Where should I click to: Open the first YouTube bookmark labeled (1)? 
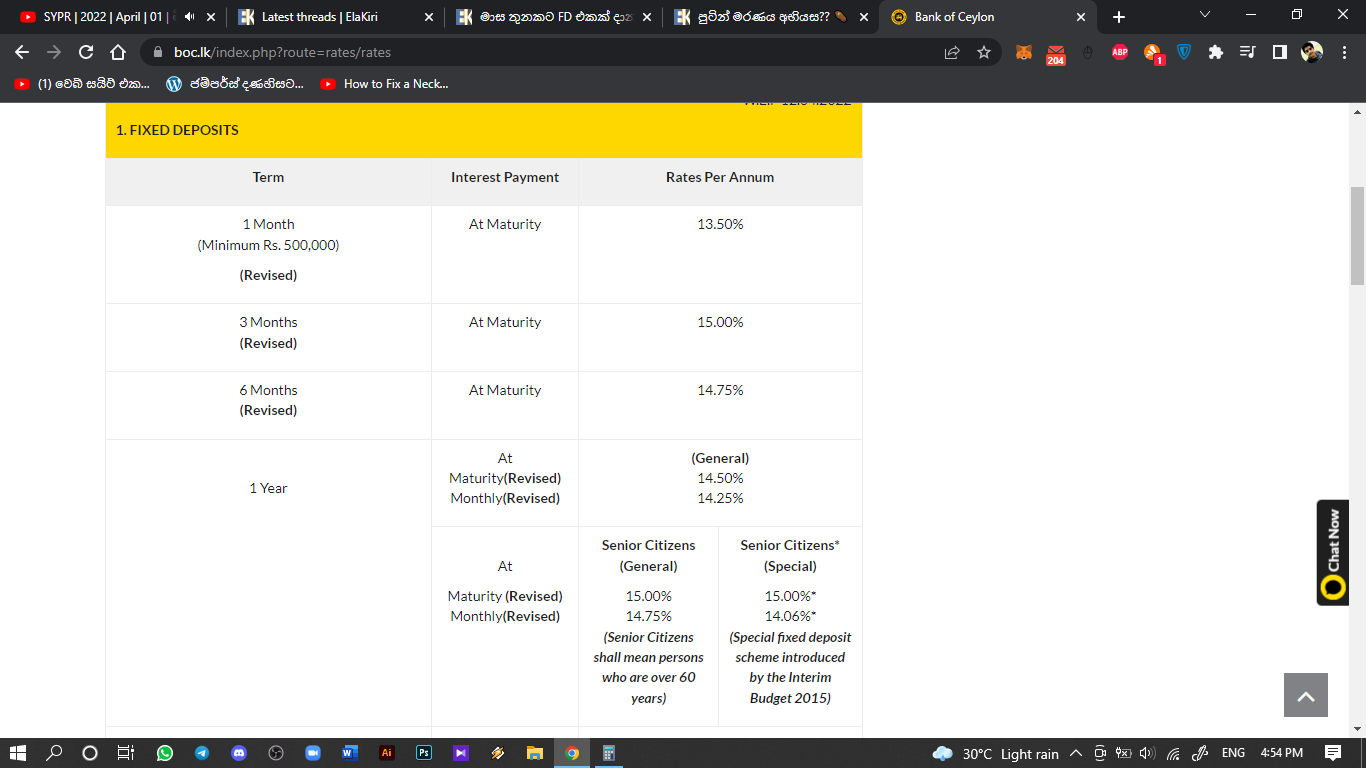coord(82,84)
